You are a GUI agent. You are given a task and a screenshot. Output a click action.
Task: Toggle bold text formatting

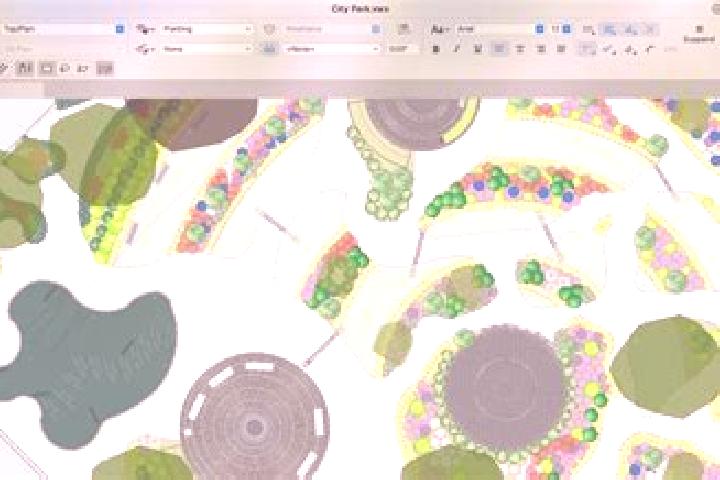pyautogui.click(x=436, y=49)
